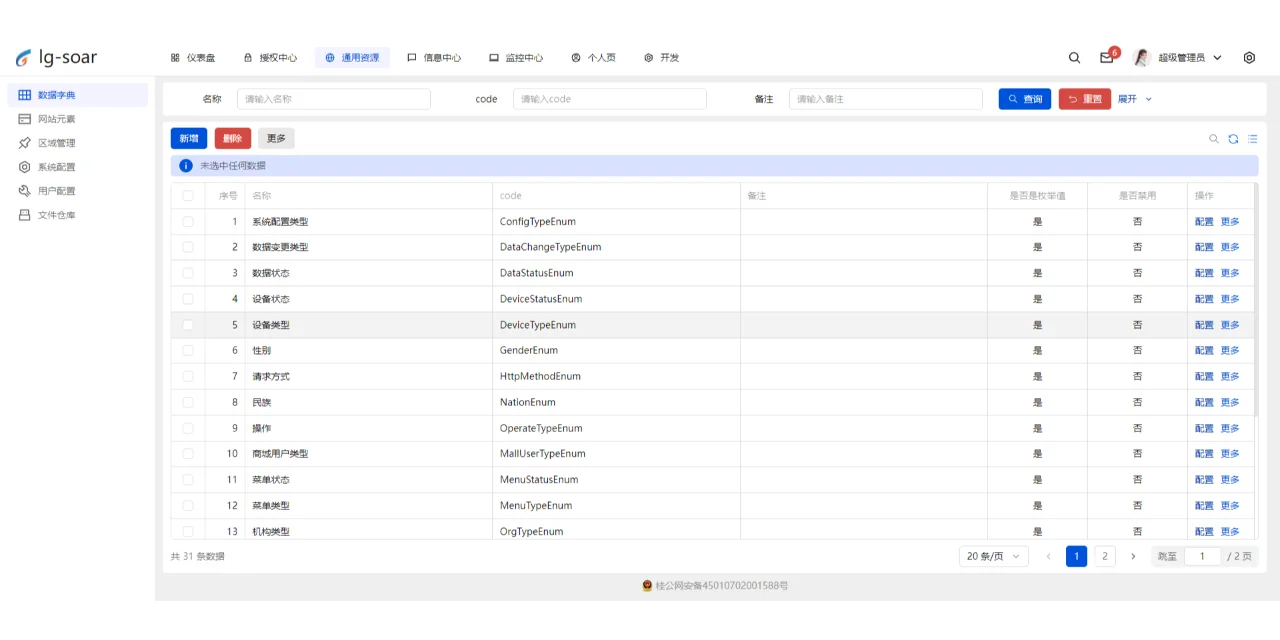
Task: Click the user avatar picture
Action: point(1142,58)
